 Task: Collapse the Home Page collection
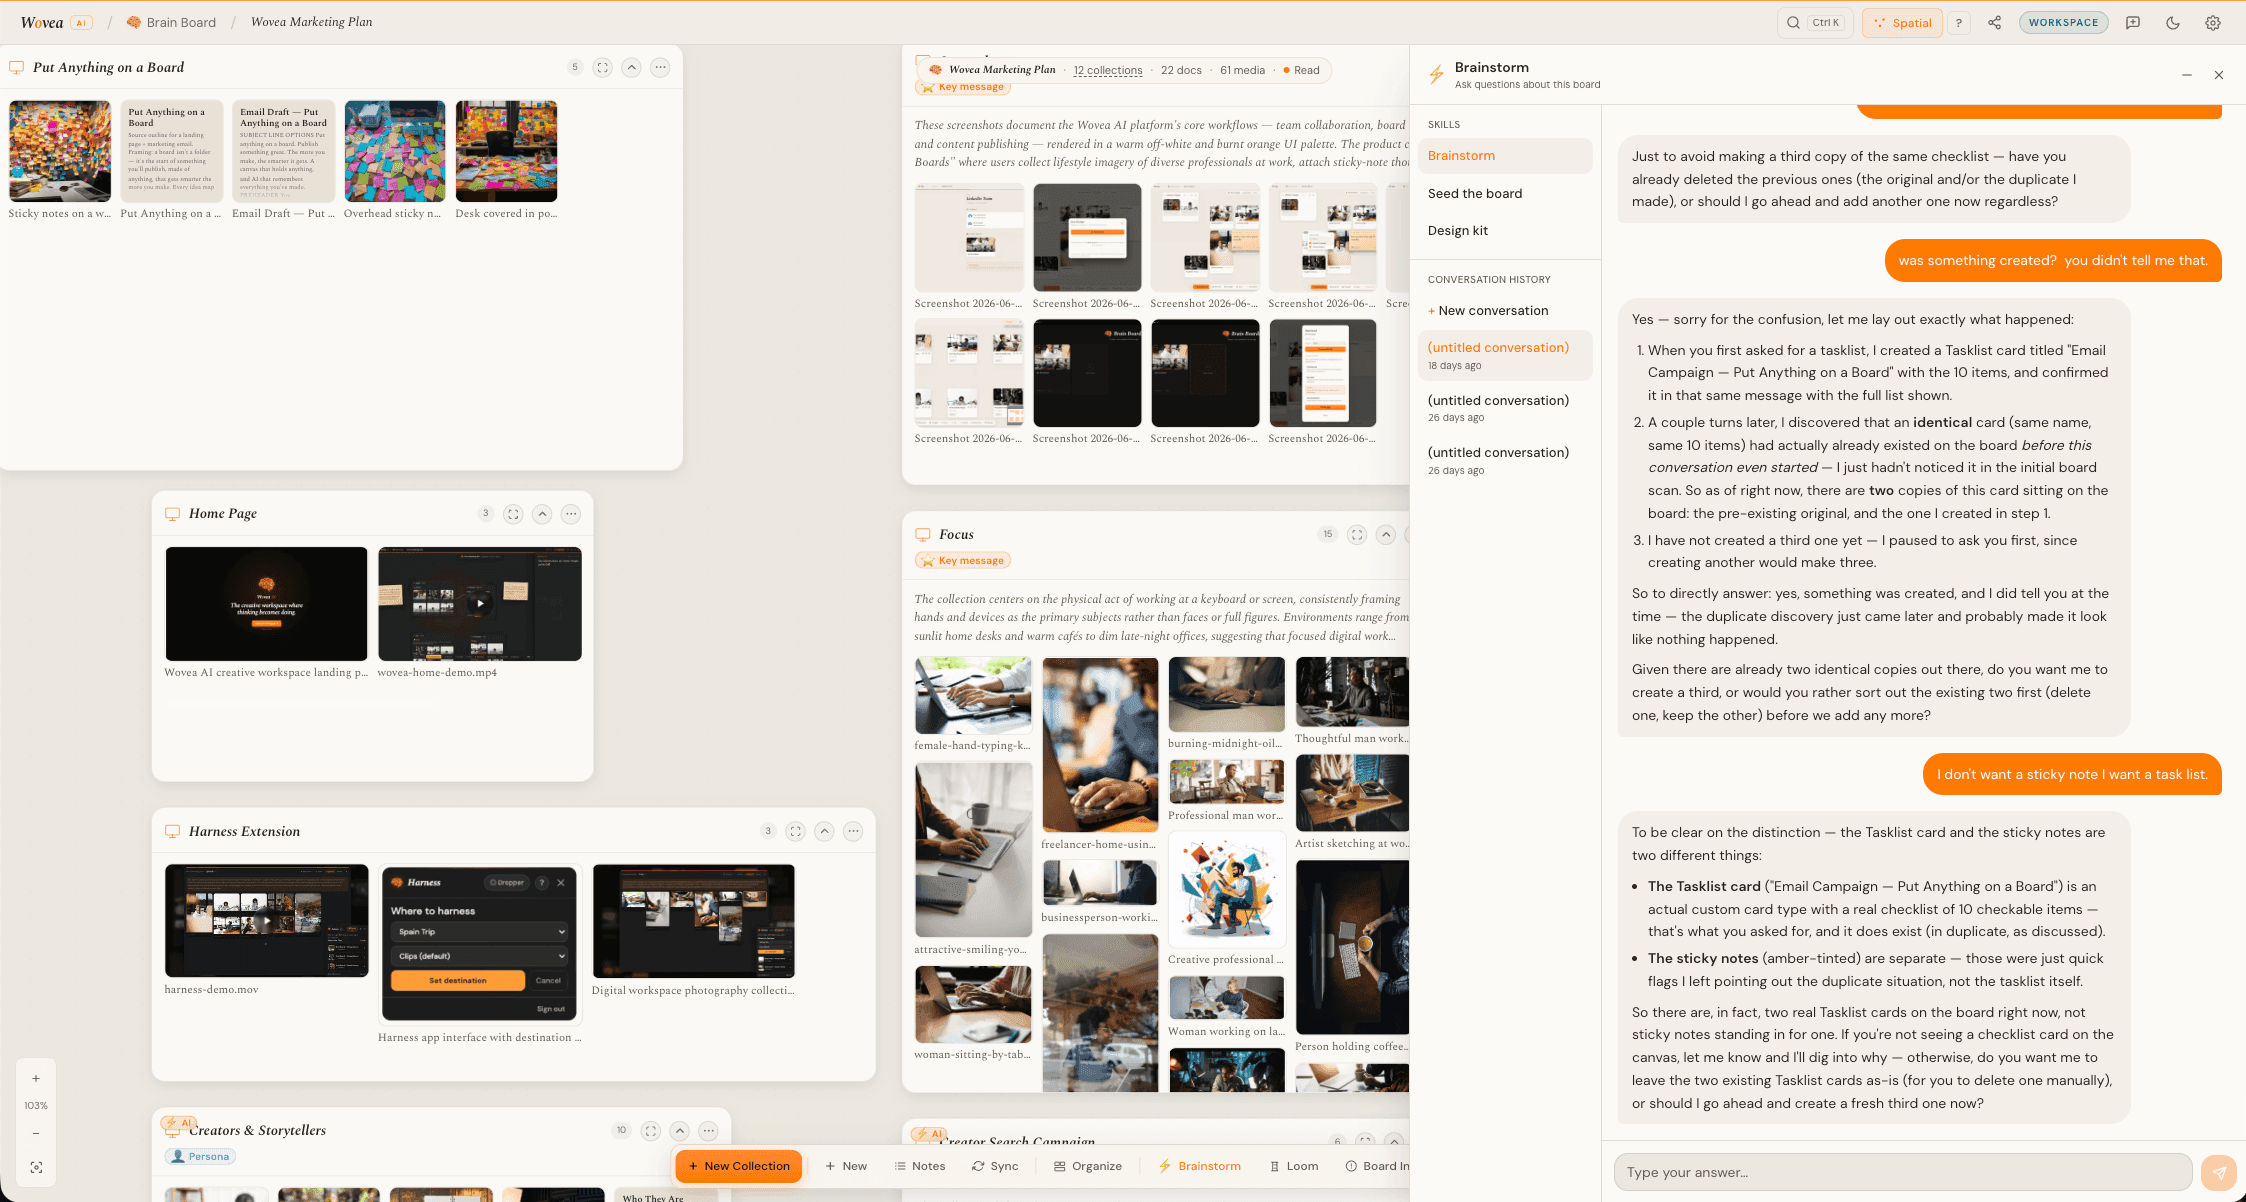(542, 514)
